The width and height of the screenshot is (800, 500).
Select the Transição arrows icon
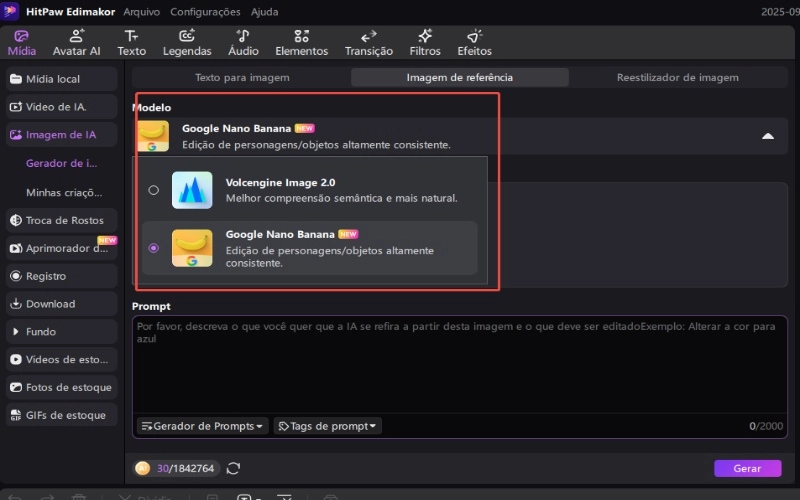pyautogui.click(x=368, y=36)
